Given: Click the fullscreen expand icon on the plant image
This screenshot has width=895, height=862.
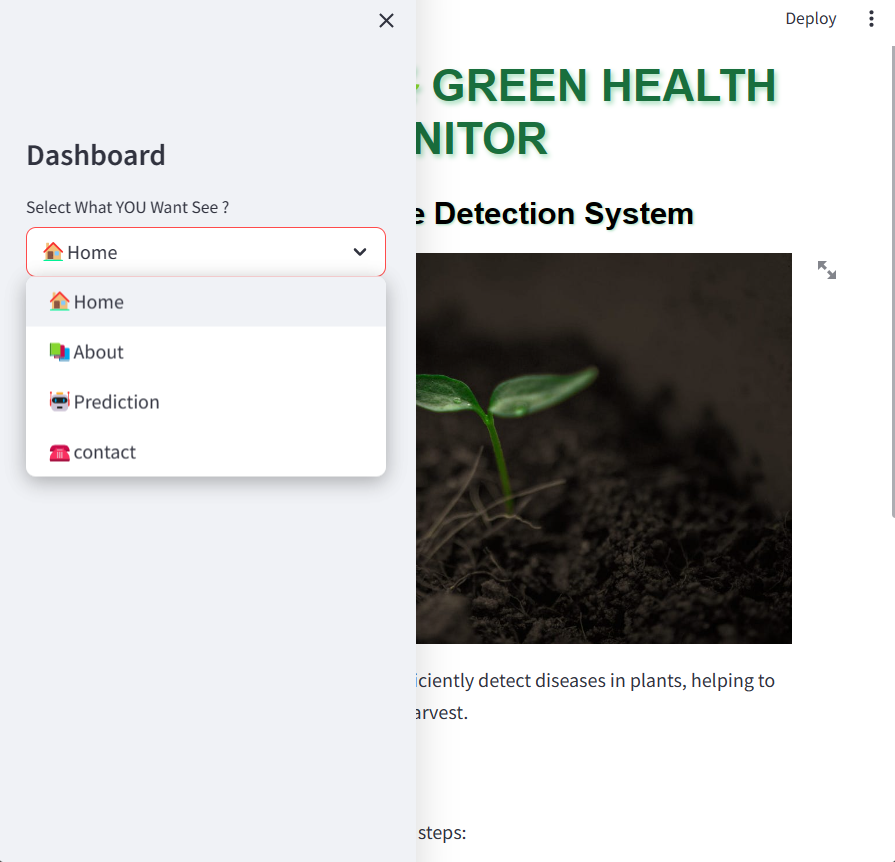Looking at the screenshot, I should pyautogui.click(x=825, y=269).
